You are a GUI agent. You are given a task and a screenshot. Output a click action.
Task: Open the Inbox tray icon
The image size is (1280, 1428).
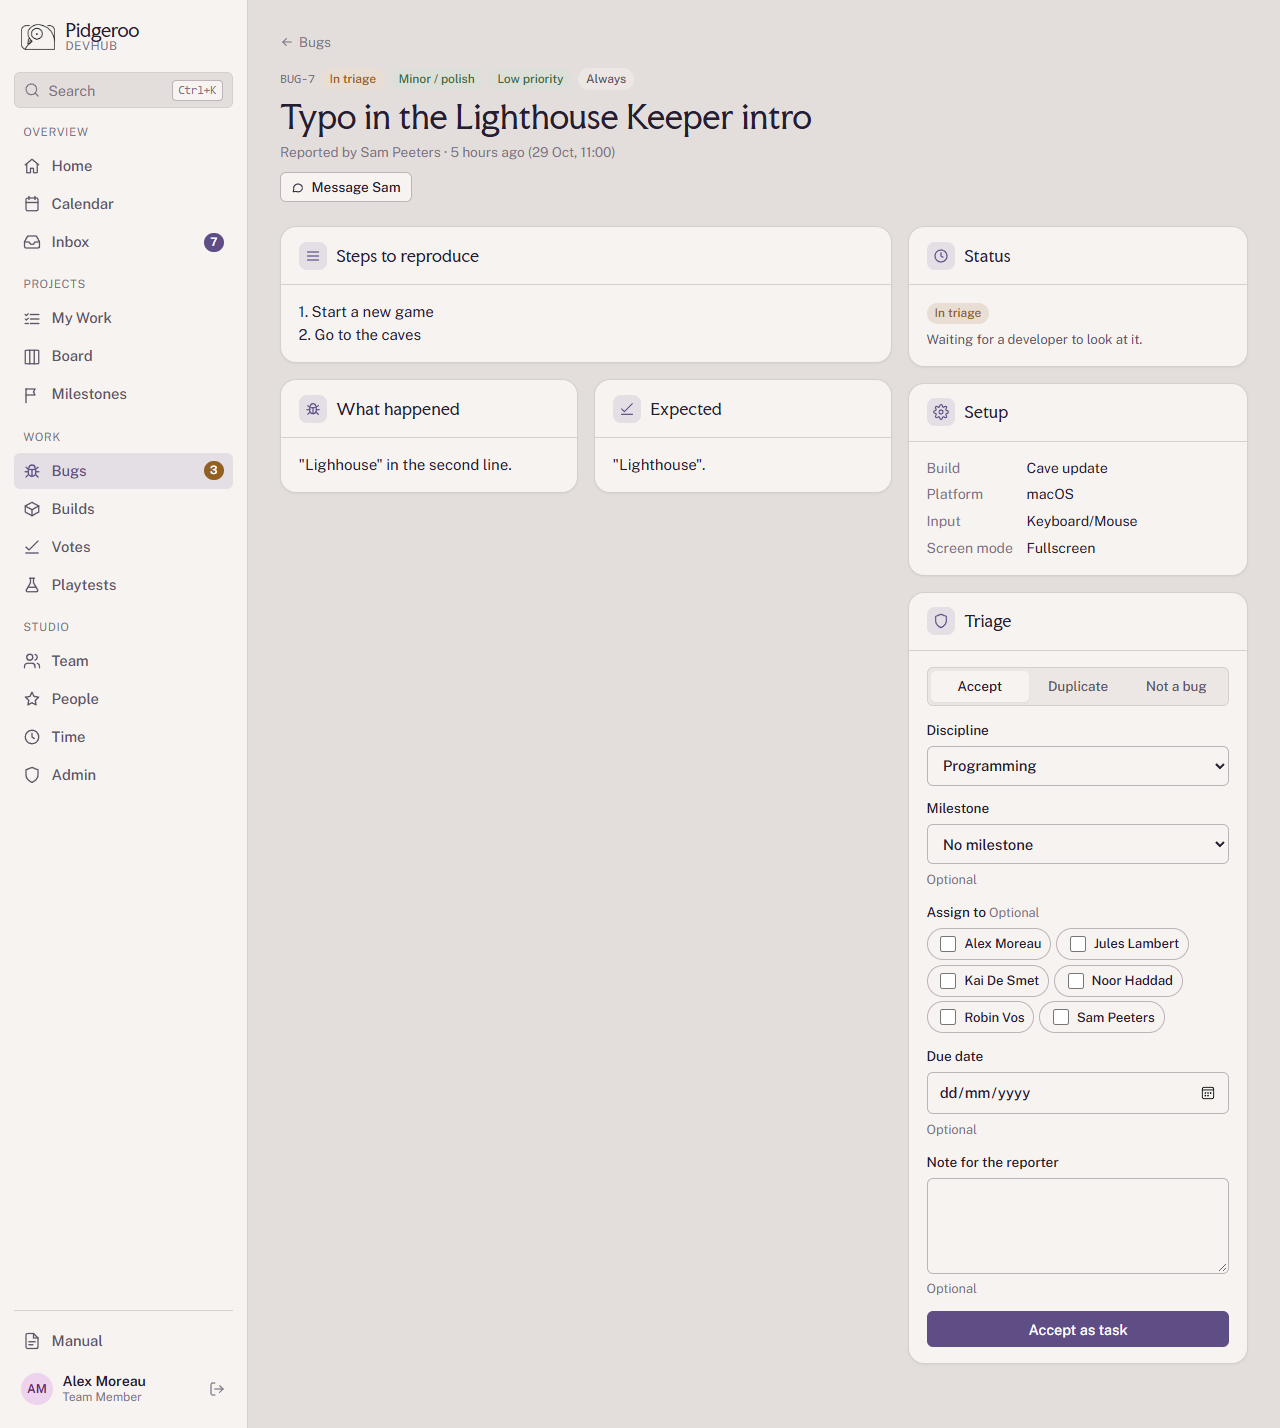tap(32, 242)
